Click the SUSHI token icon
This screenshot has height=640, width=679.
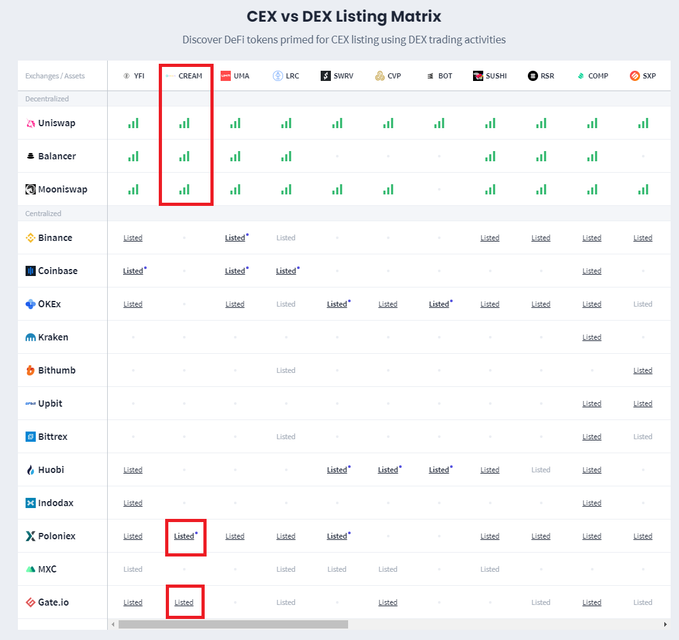(478, 76)
